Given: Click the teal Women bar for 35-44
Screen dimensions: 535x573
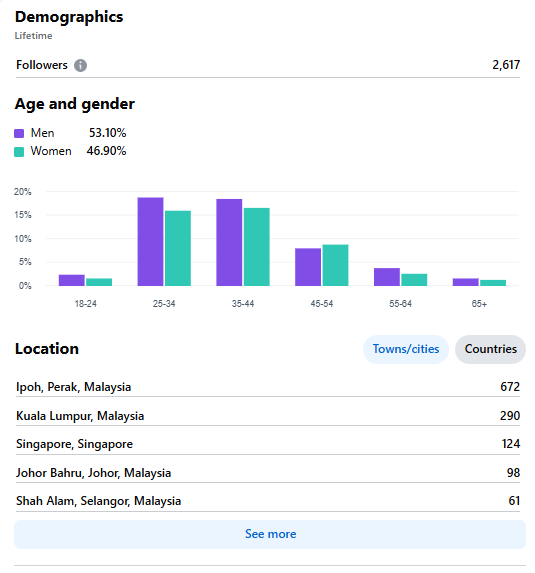Looking at the screenshot, I should [257, 247].
